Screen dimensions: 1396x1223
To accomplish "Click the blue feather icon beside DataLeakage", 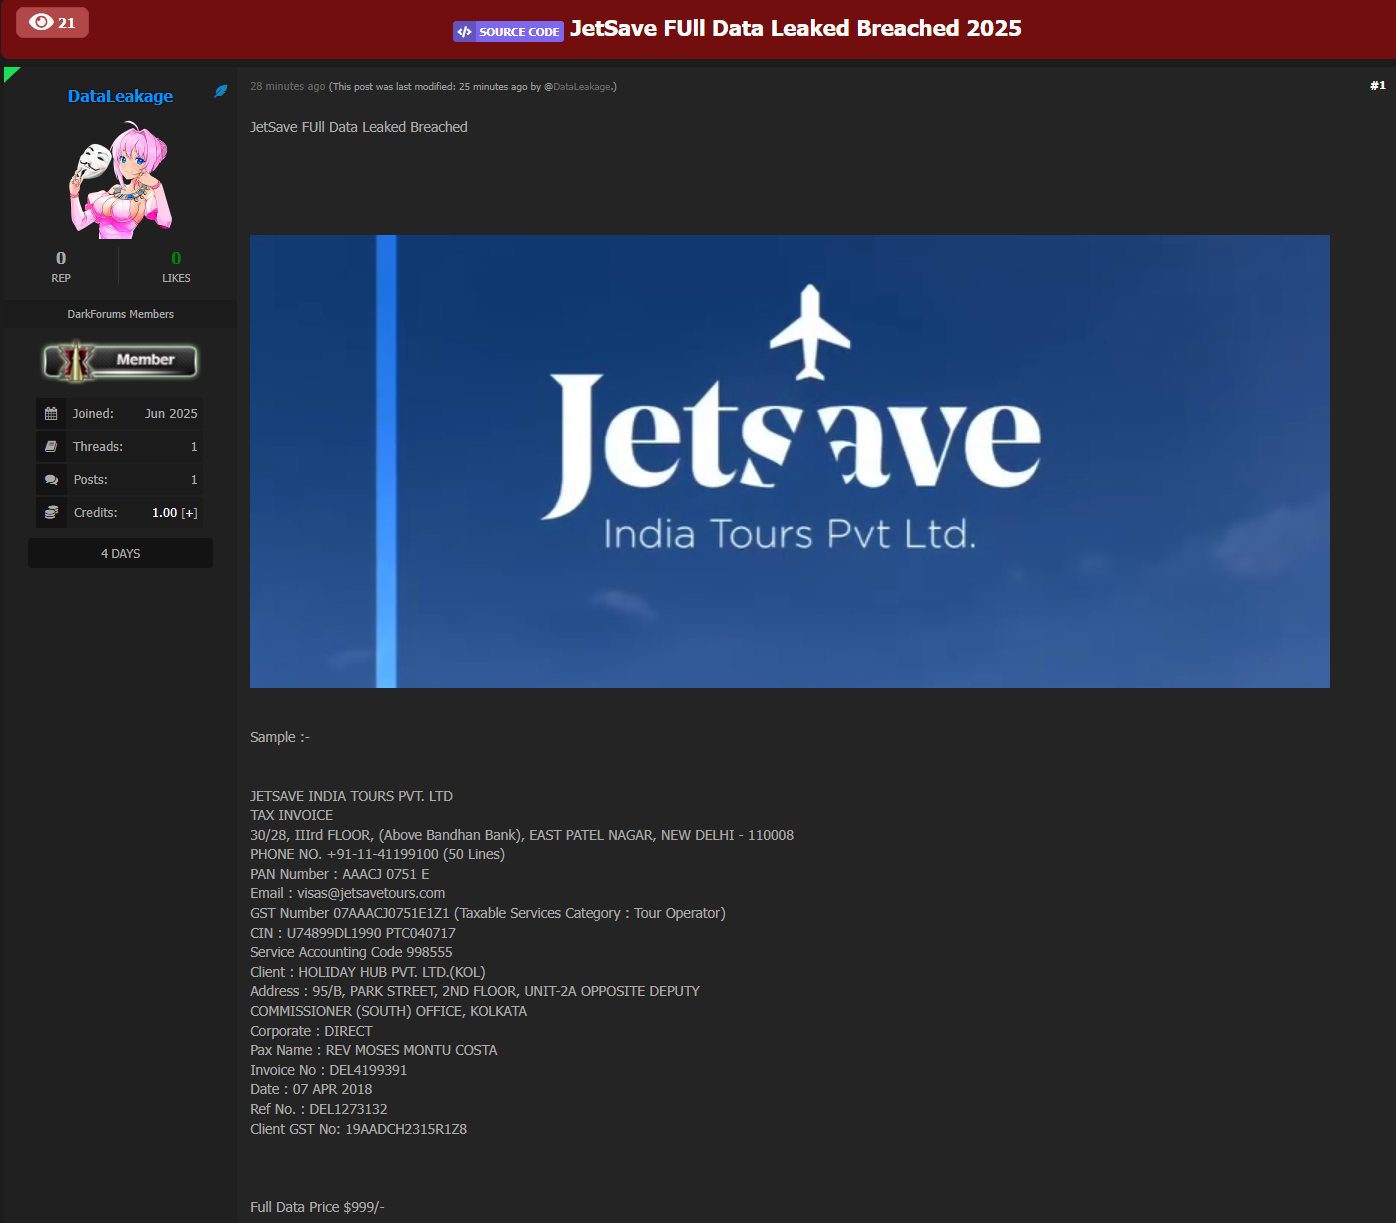I will (x=220, y=90).
